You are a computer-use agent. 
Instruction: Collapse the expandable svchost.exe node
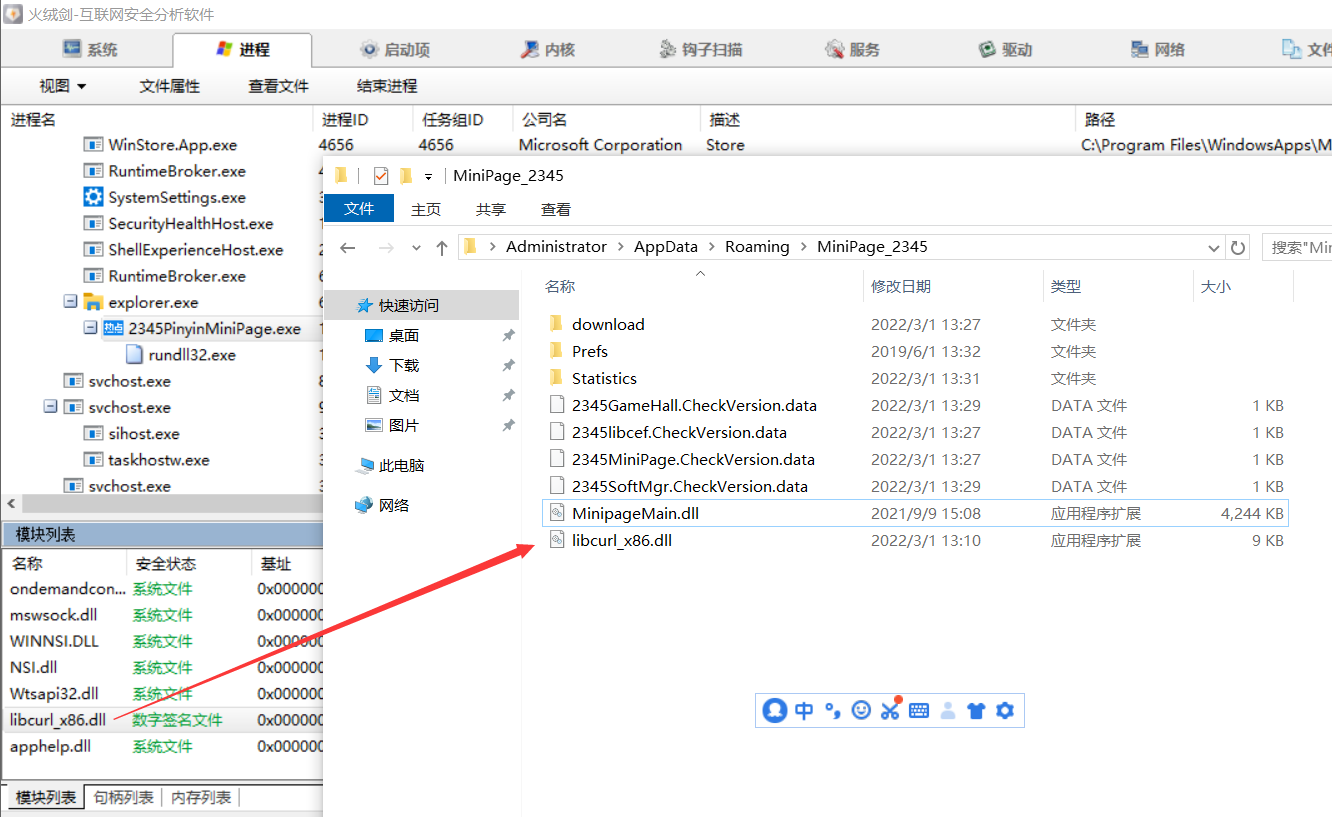(x=50, y=407)
